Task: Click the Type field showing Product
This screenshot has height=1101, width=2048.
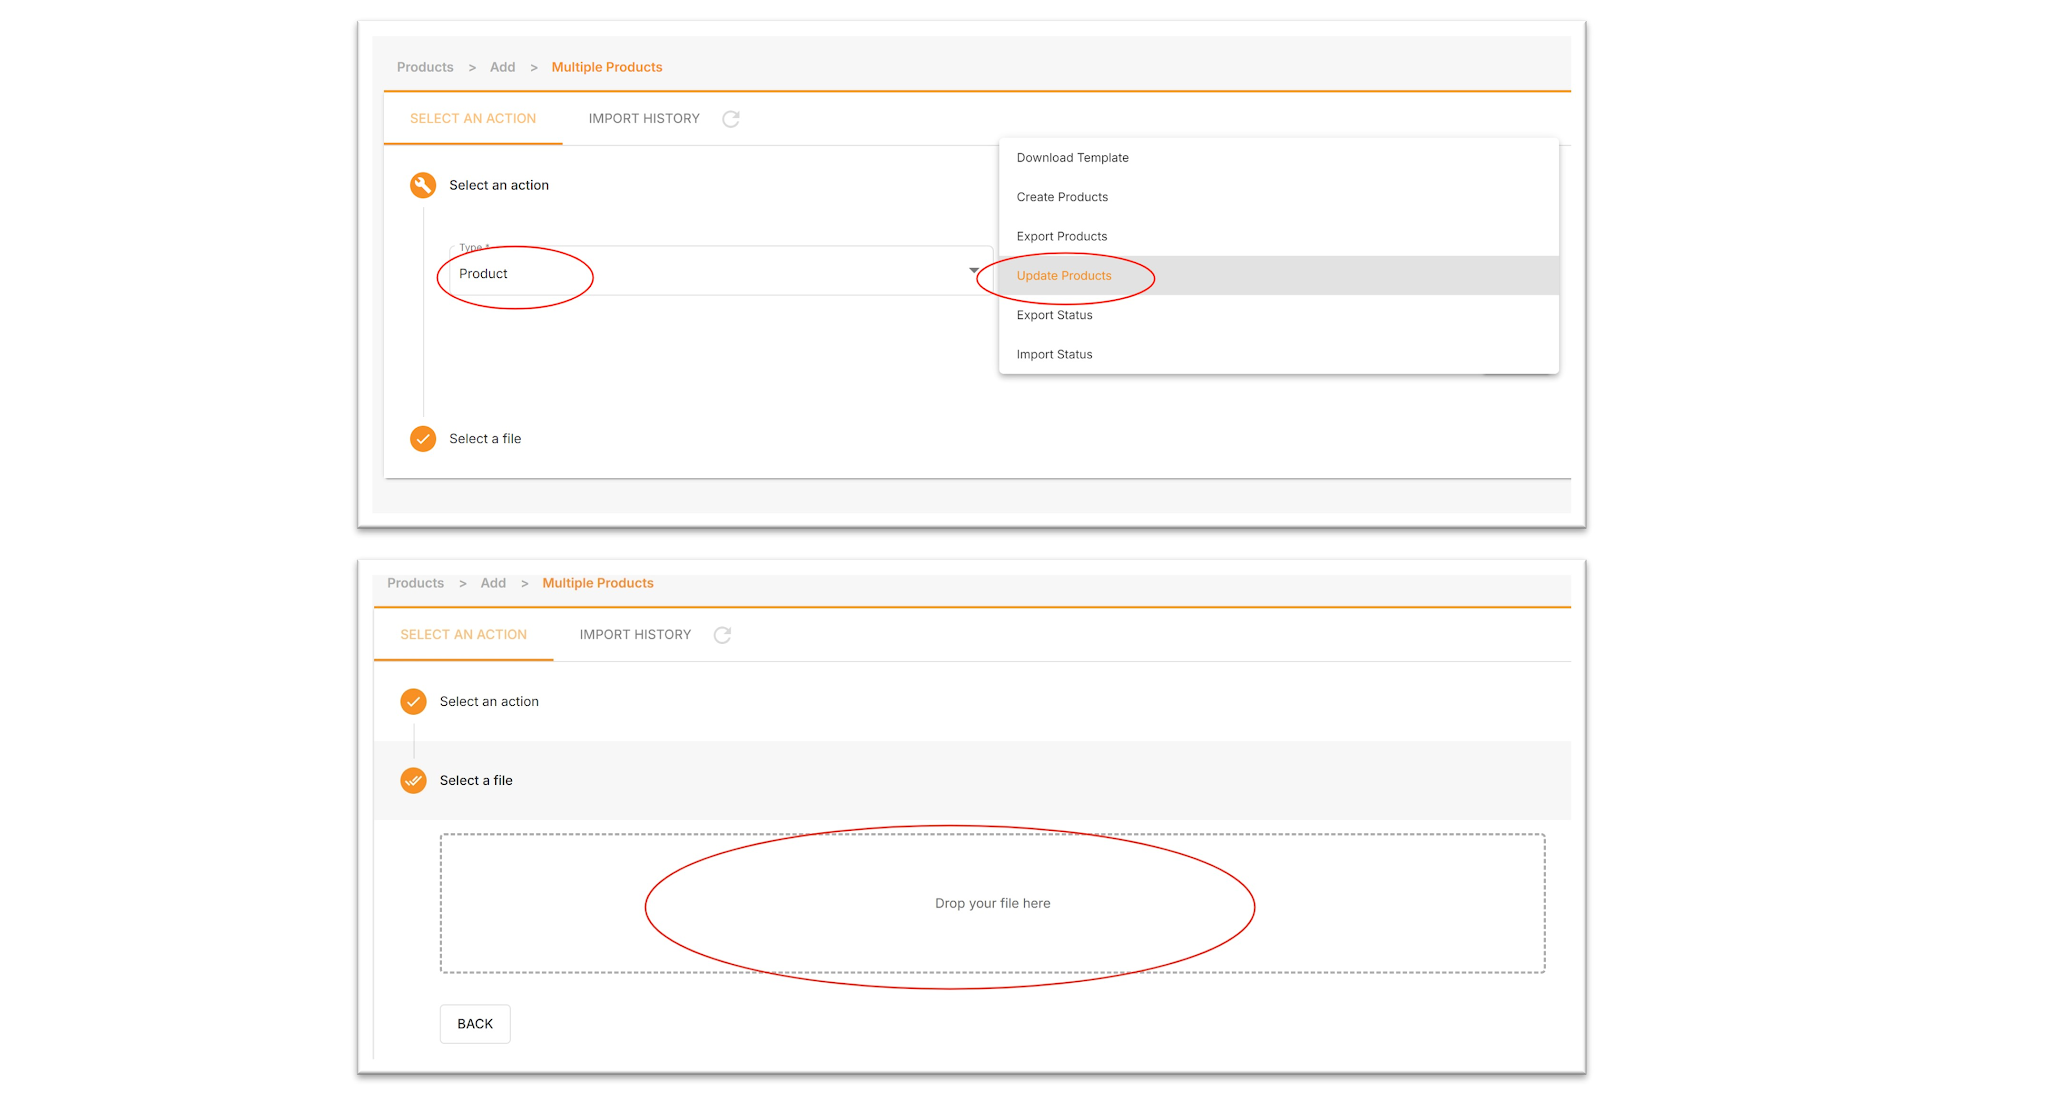Action: click(721, 271)
